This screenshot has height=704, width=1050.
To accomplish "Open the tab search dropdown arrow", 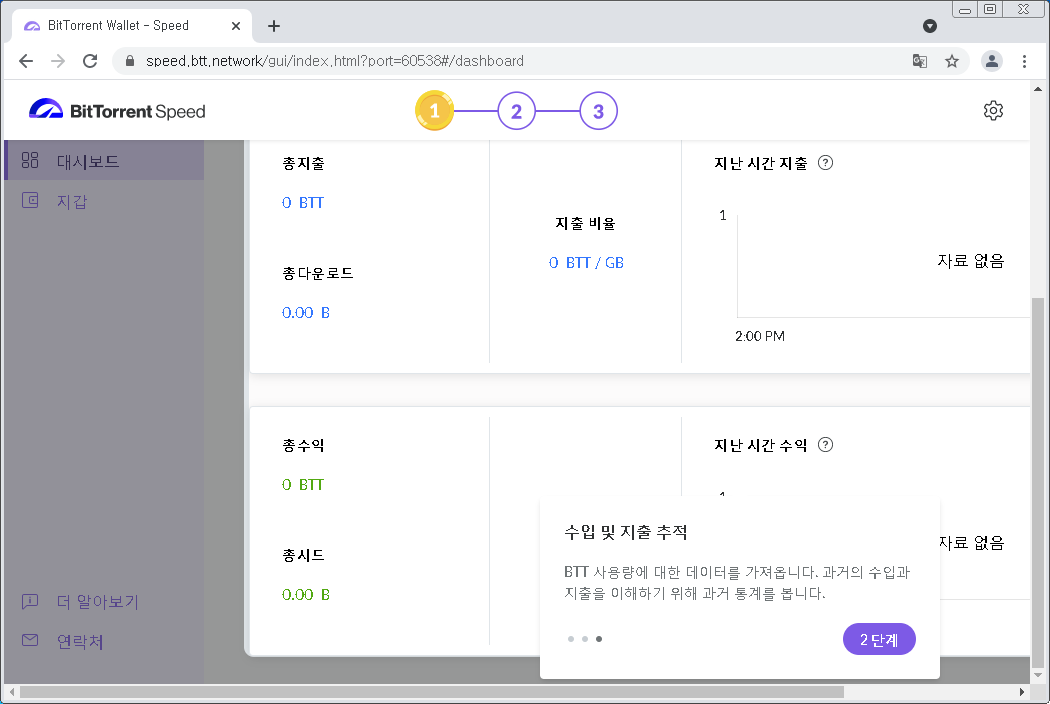I will pyautogui.click(x=929, y=26).
